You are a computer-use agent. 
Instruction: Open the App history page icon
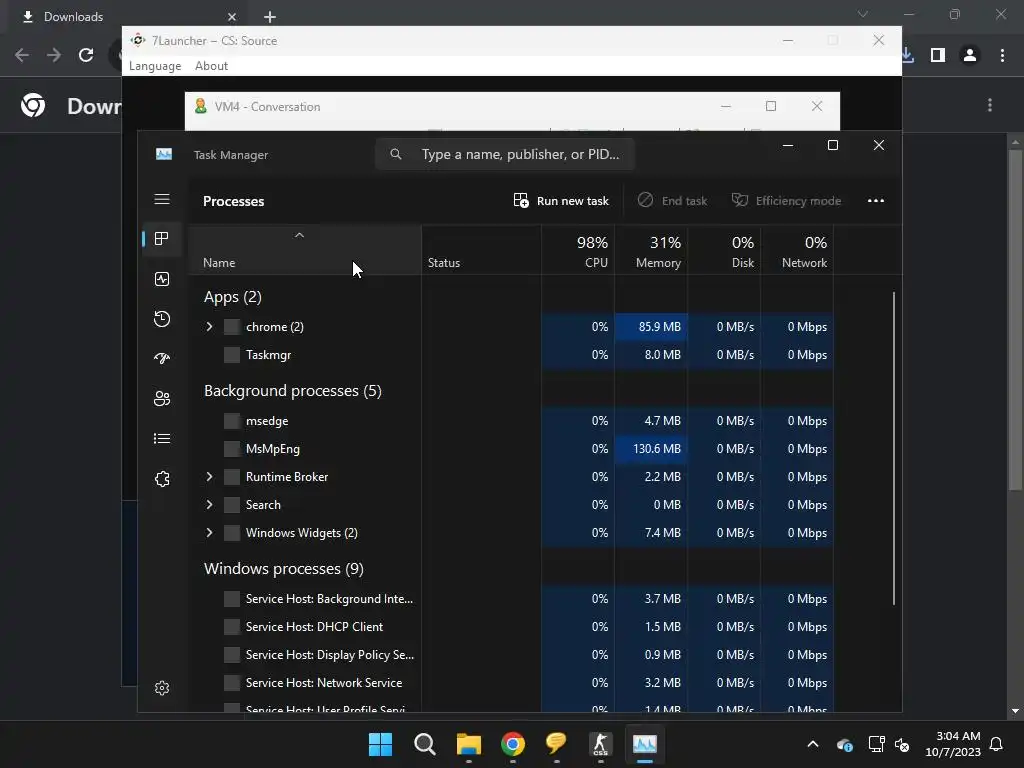[x=162, y=319]
